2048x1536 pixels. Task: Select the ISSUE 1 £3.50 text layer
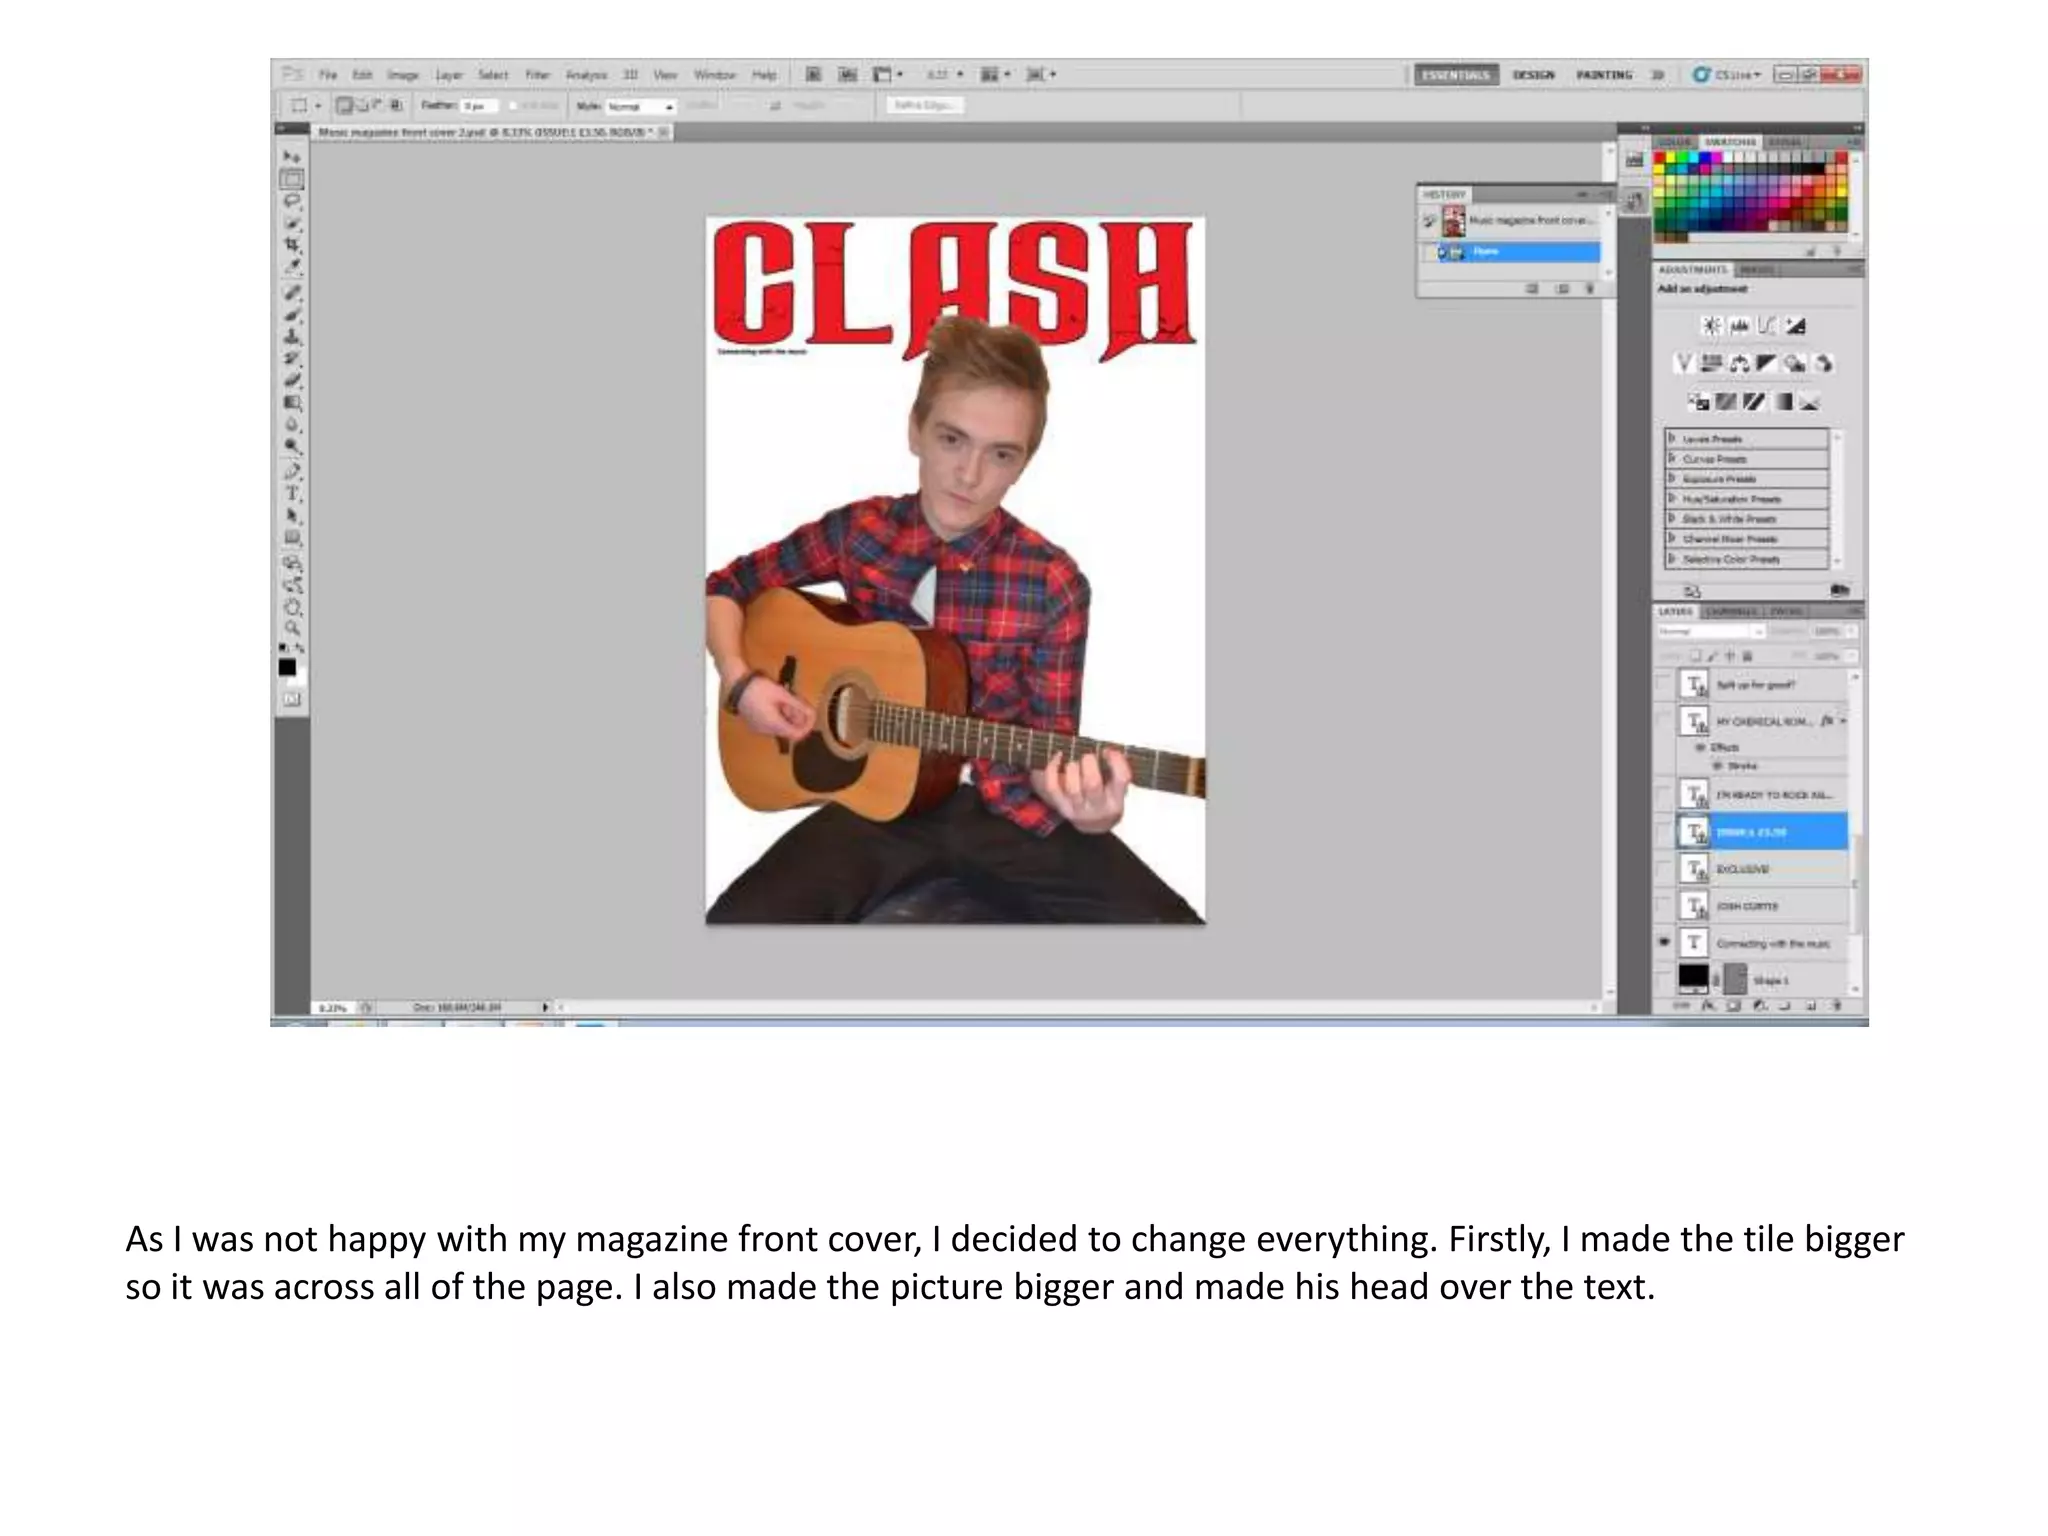tap(1762, 832)
